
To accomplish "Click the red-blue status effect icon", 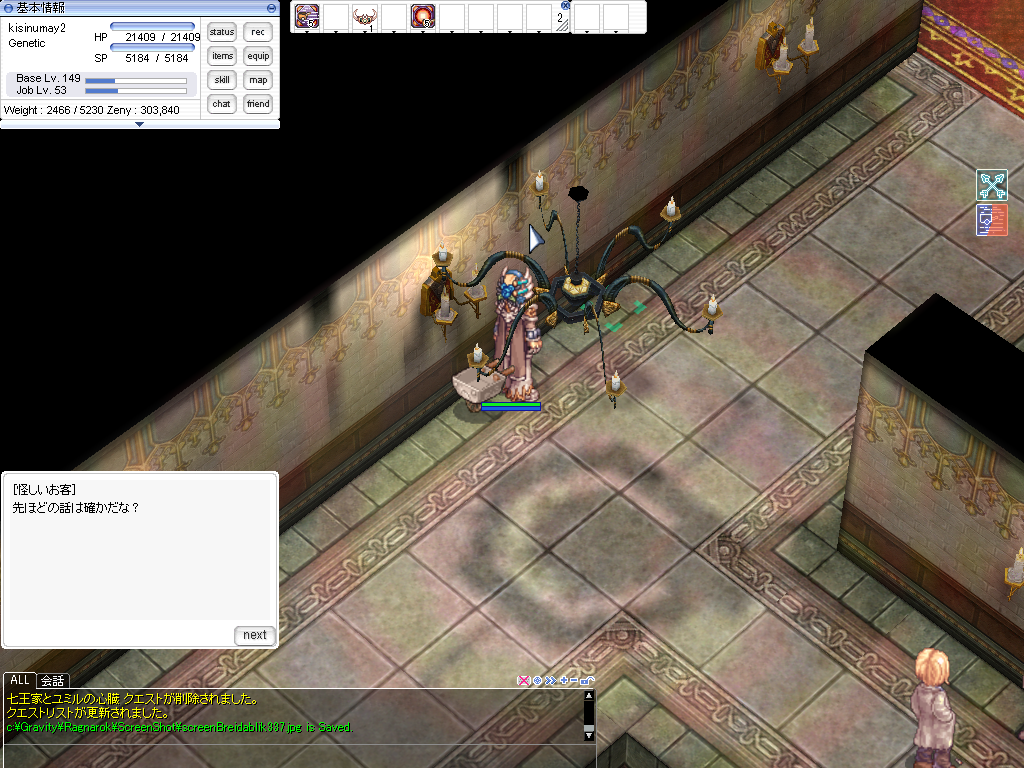I will (992, 219).
